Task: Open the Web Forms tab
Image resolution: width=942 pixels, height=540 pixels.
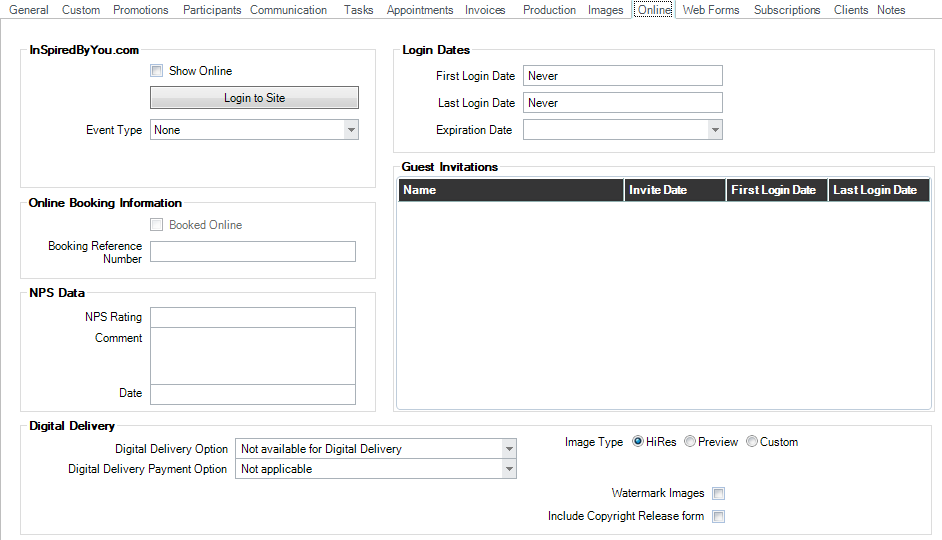Action: (x=711, y=10)
